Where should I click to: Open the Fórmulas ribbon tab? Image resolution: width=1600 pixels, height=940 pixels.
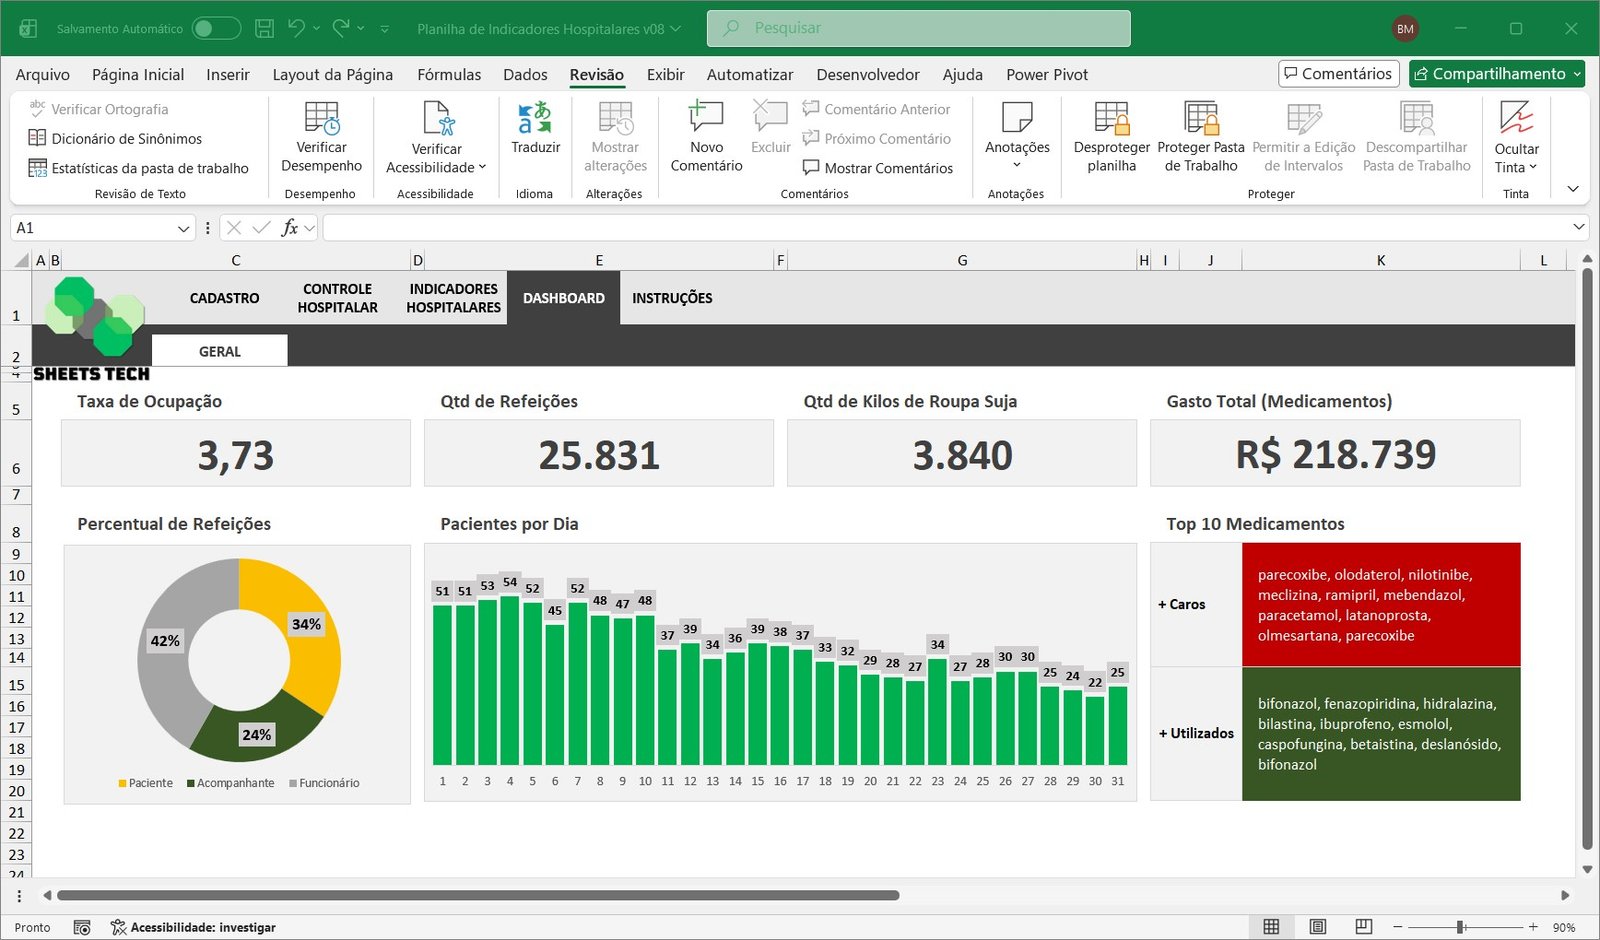(448, 75)
